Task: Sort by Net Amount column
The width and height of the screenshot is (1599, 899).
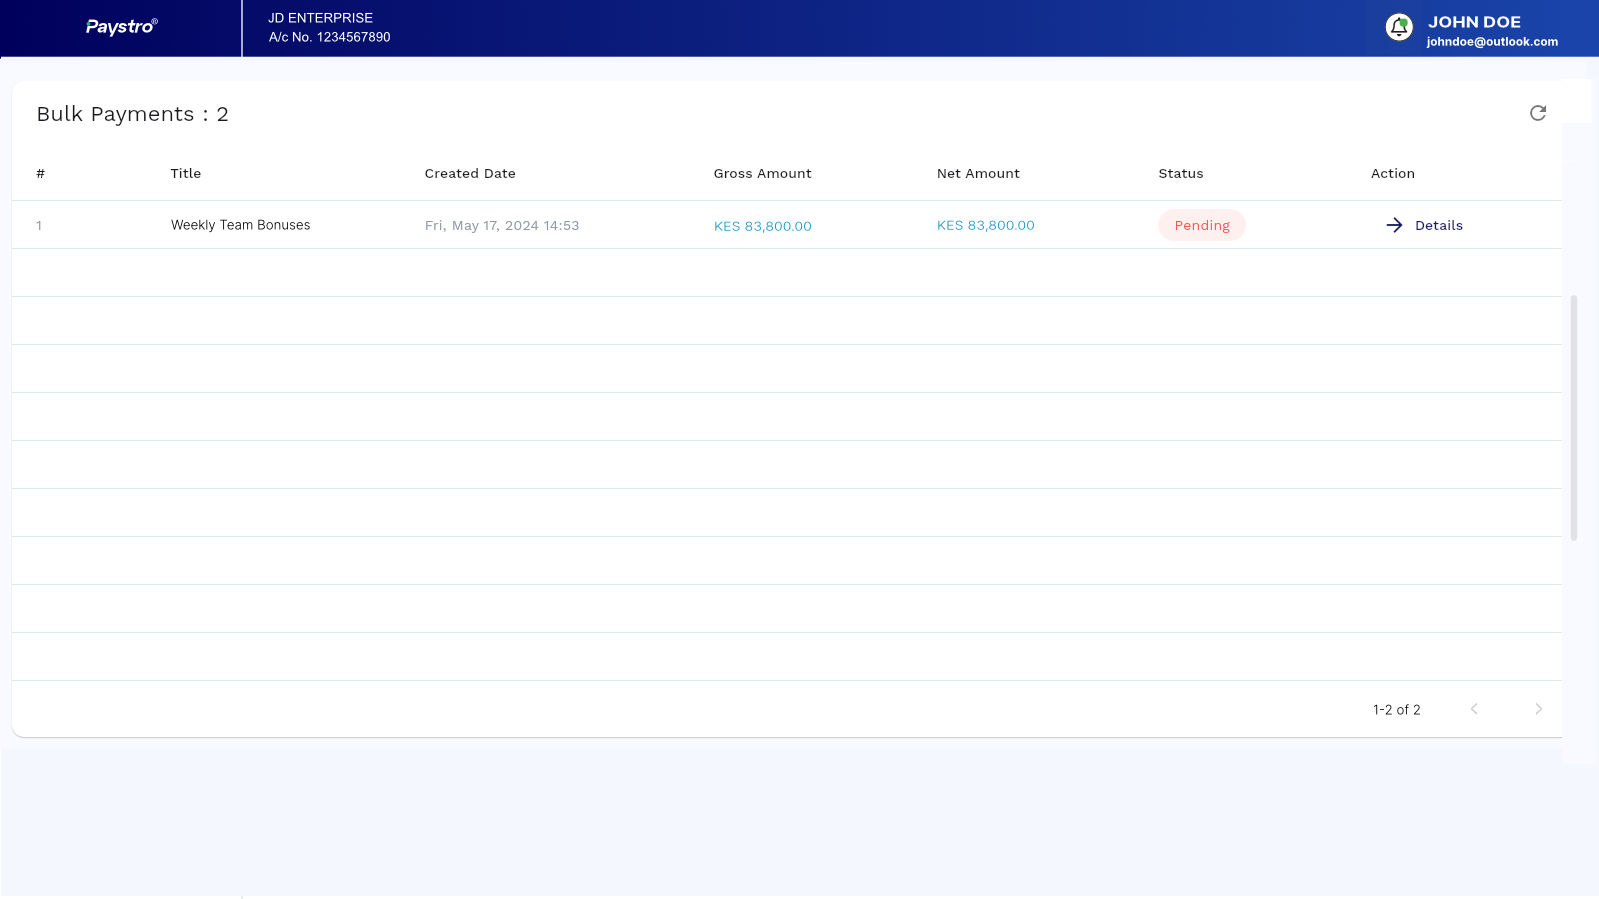Action: [978, 173]
